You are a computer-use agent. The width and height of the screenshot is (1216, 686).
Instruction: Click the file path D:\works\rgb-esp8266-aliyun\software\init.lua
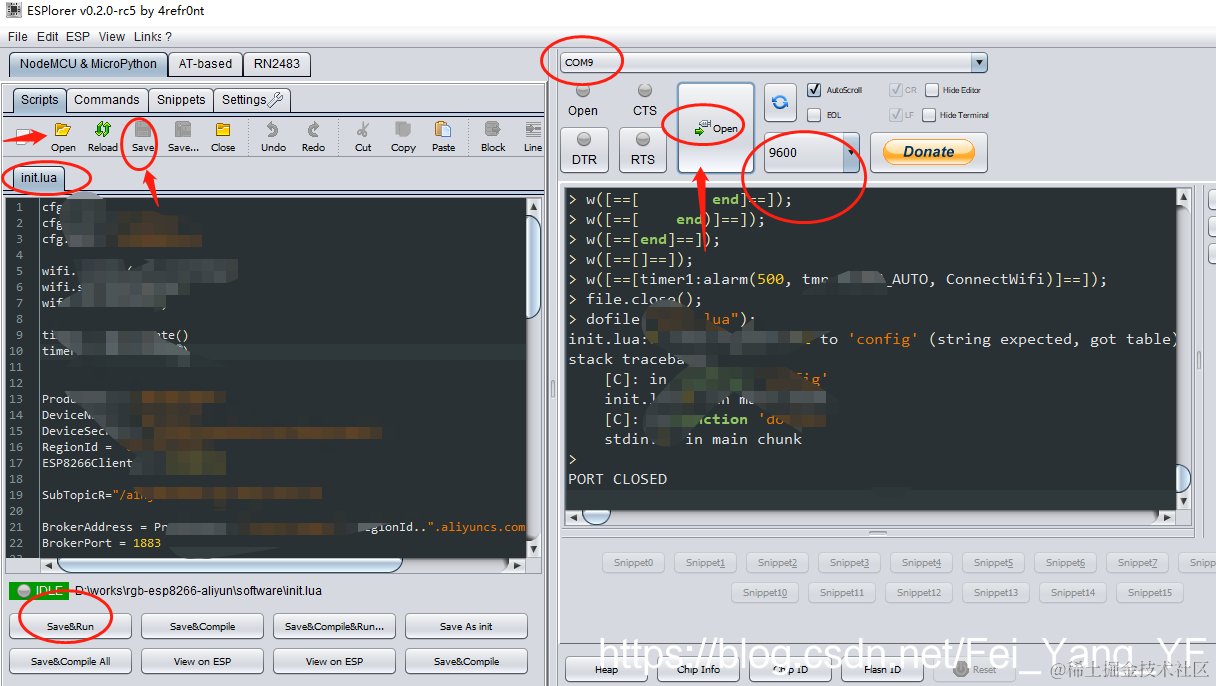click(199, 591)
